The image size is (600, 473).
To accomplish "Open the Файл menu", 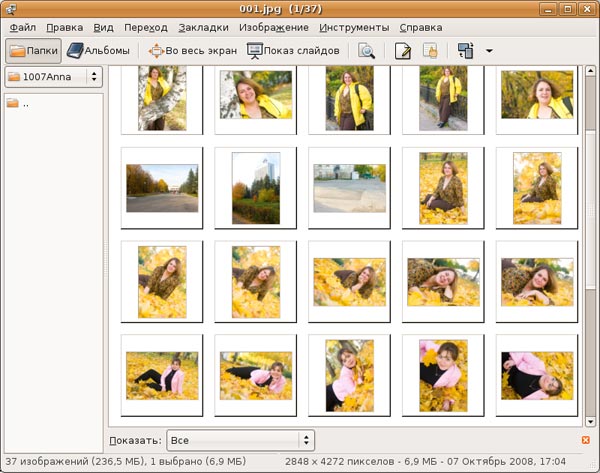I will click(23, 28).
